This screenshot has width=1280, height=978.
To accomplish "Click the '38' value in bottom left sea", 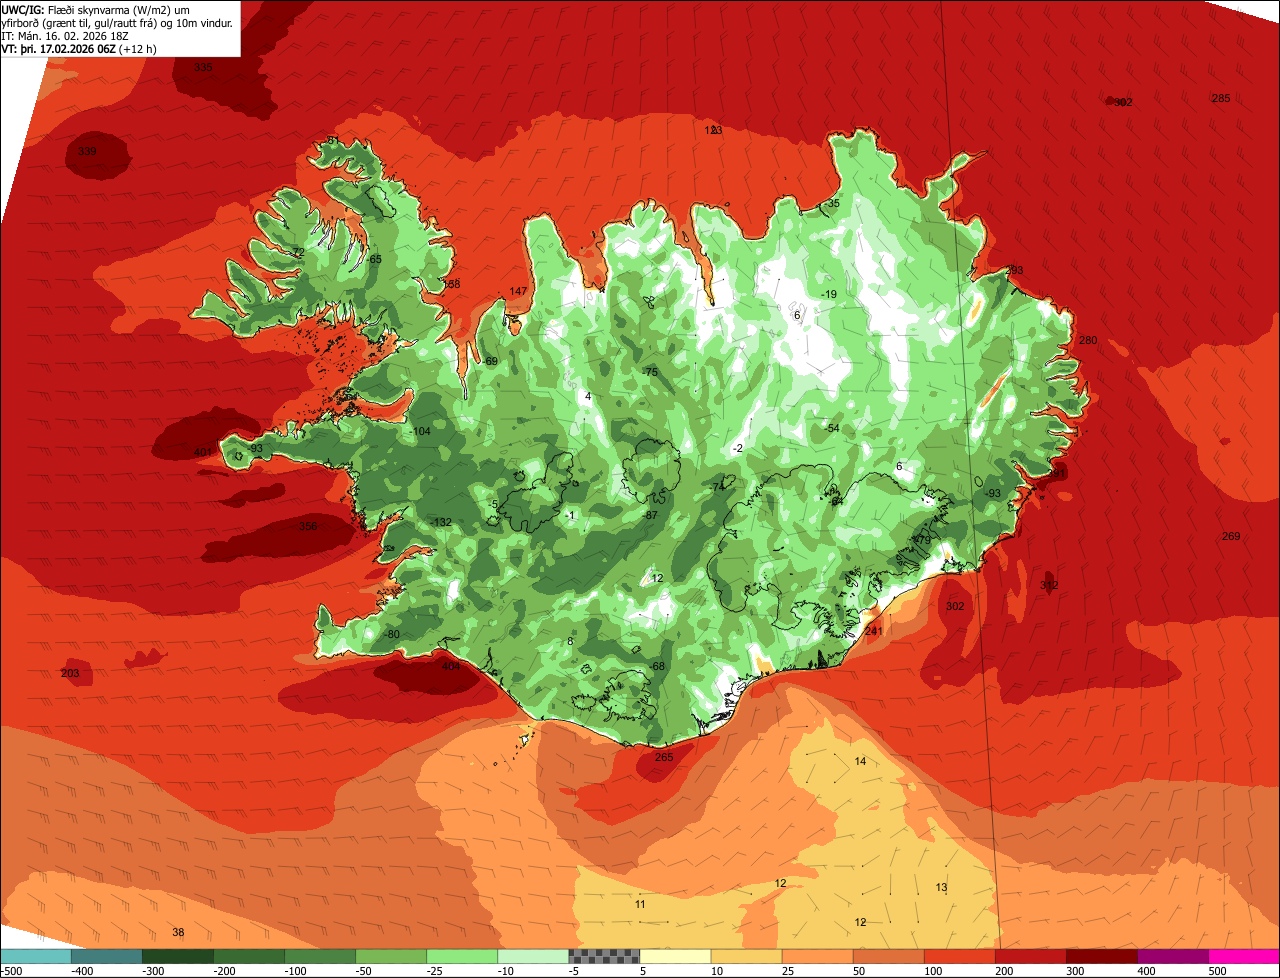I will tap(178, 932).
